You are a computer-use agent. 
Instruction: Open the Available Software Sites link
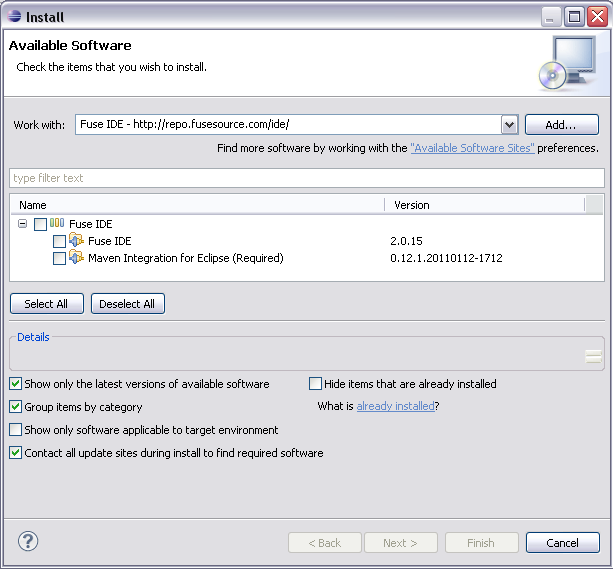472,148
